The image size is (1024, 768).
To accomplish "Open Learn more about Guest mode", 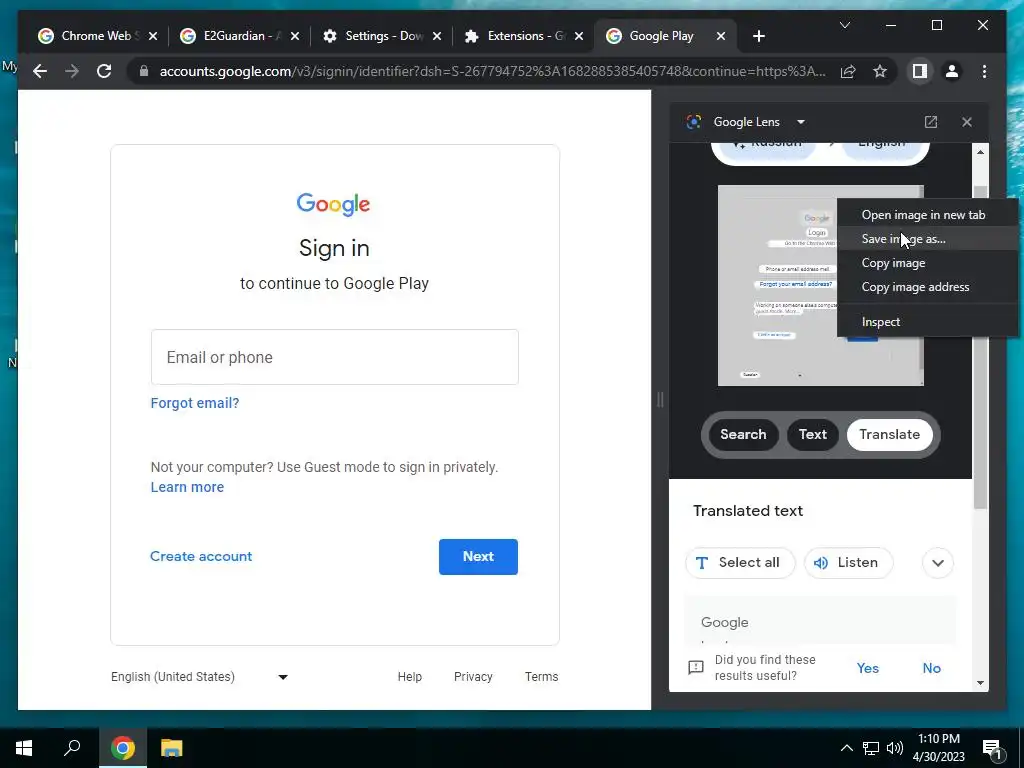I will click(x=187, y=487).
